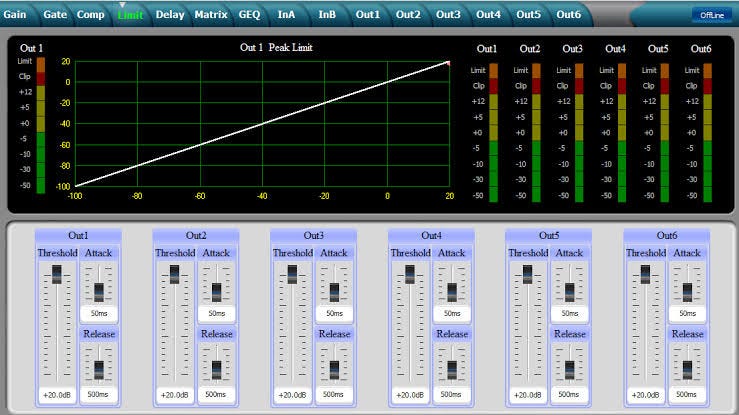739x415 pixels.
Task: Click the Out3 Threshold slider handle
Action: [x=292, y=274]
